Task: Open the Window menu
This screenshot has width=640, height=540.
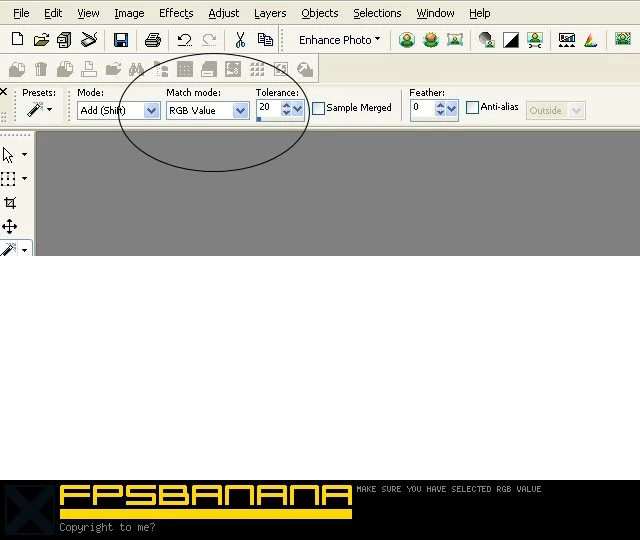Action: pos(435,13)
